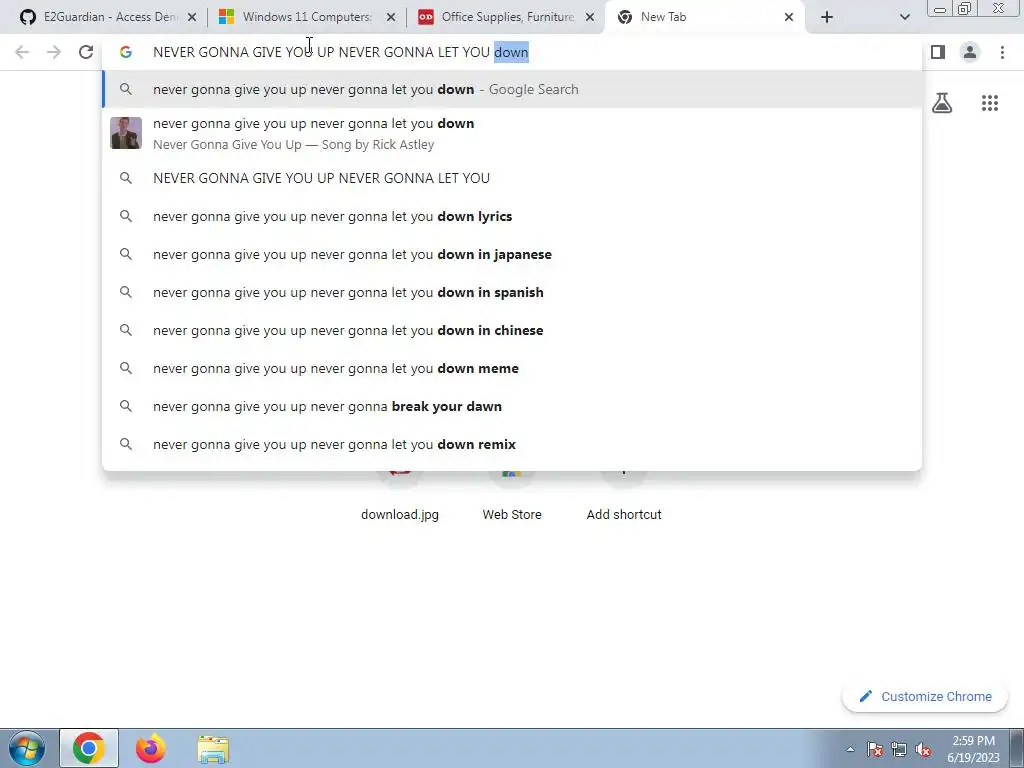The height and width of the screenshot is (768, 1024).
Task: Select the Google Search top suggestion
Action: click(512, 89)
